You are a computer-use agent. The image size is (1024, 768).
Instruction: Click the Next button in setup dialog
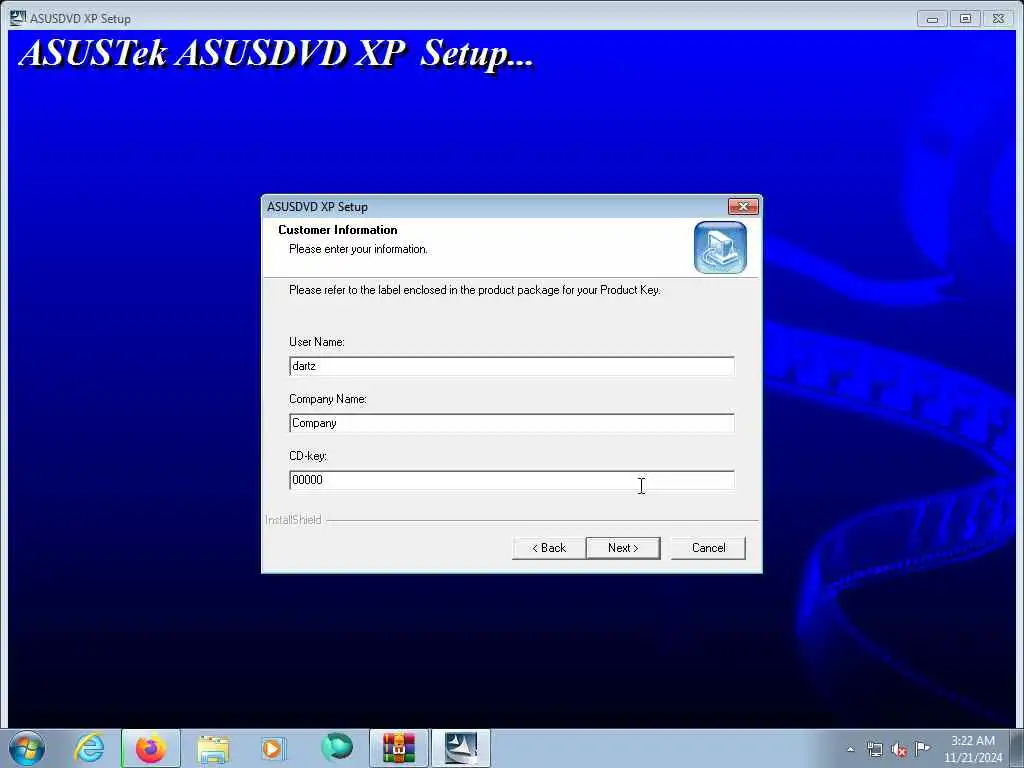[x=623, y=548]
